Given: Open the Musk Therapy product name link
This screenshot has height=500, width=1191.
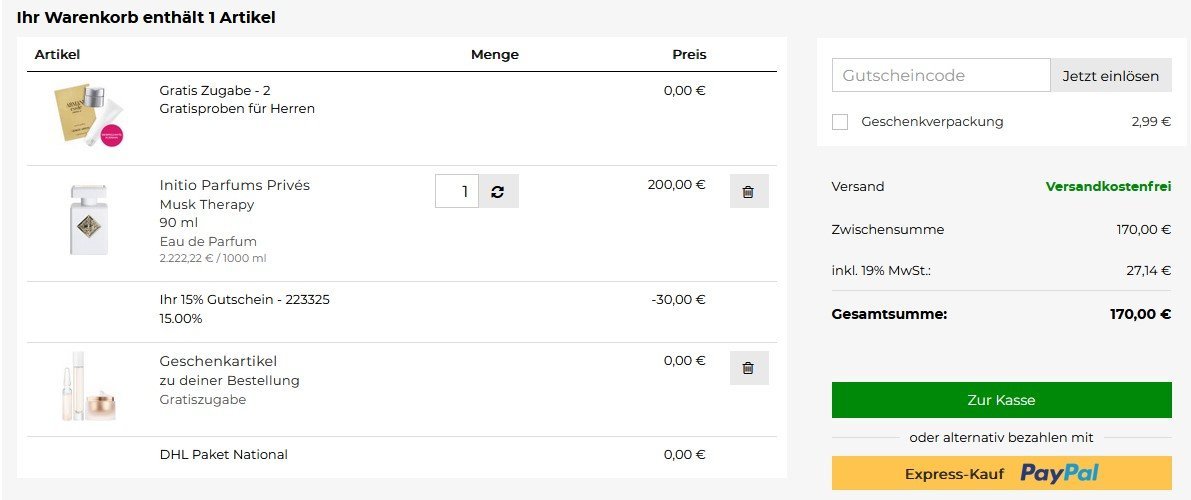Looking at the screenshot, I should point(207,204).
